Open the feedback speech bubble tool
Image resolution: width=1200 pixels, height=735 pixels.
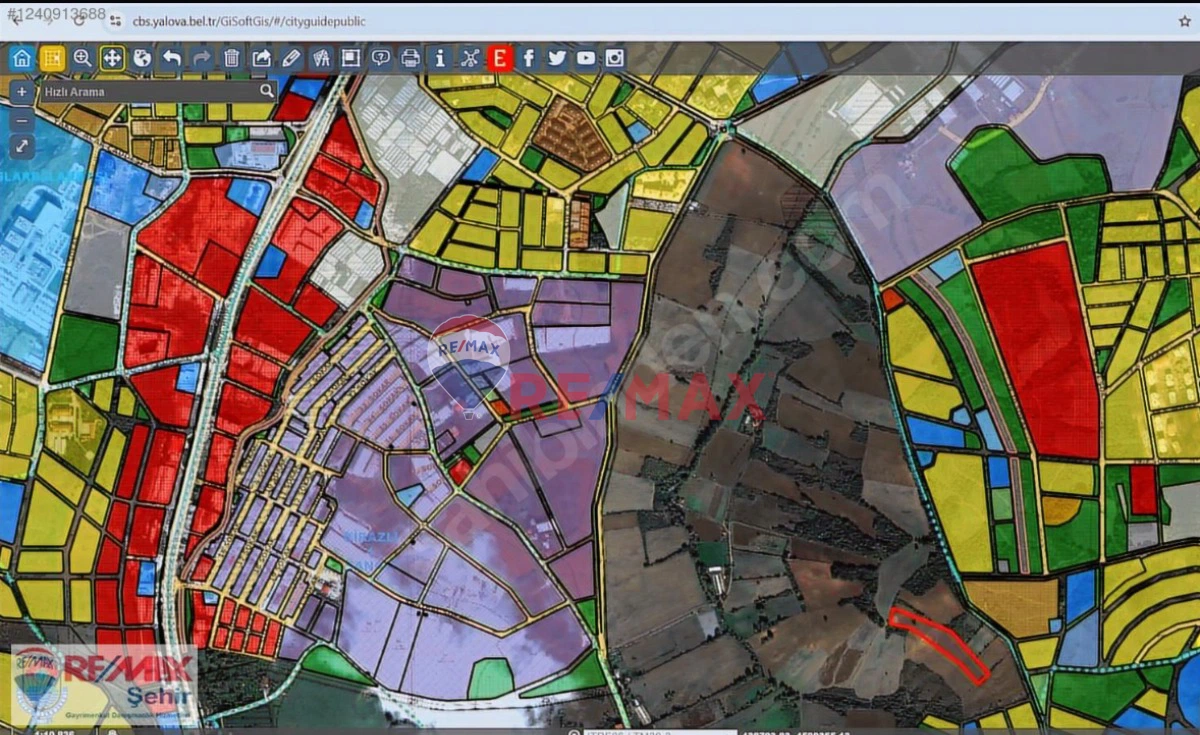[381, 58]
